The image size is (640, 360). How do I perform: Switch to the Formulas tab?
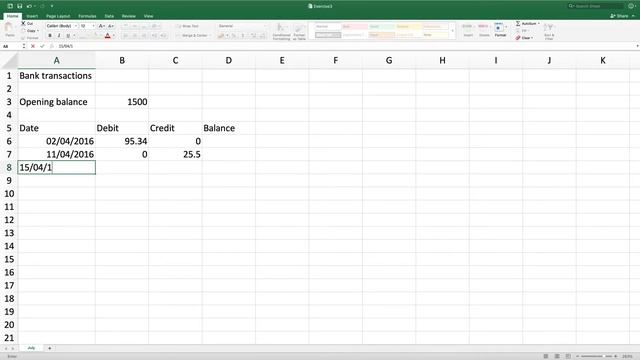[87, 16]
